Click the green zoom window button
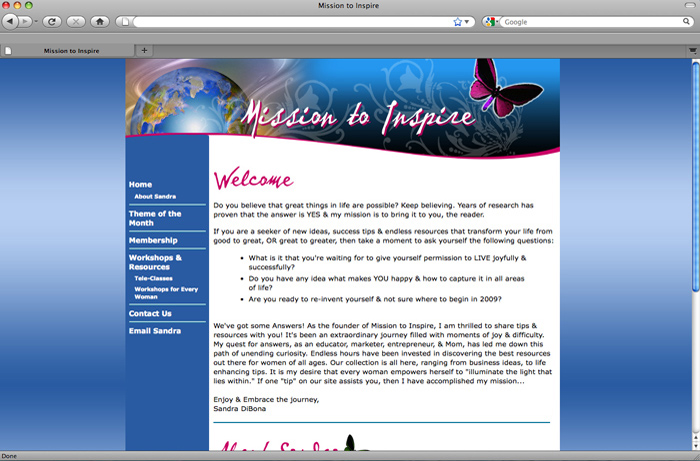Image resolution: width=700 pixels, height=461 pixels. coord(29,5)
